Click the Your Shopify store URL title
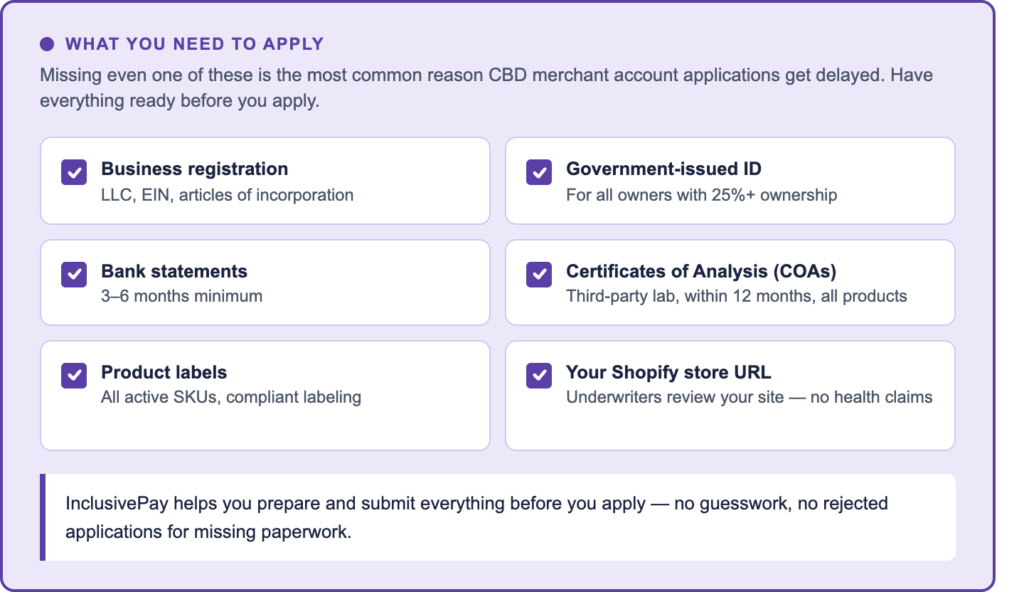 coord(668,372)
